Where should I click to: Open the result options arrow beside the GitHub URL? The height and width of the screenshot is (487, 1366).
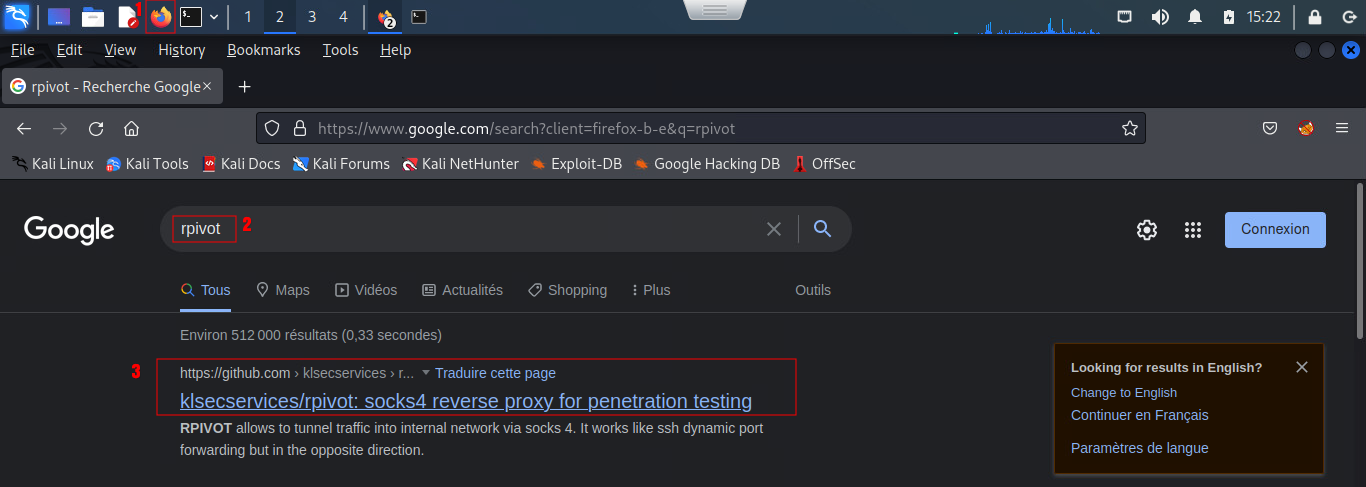pos(425,373)
